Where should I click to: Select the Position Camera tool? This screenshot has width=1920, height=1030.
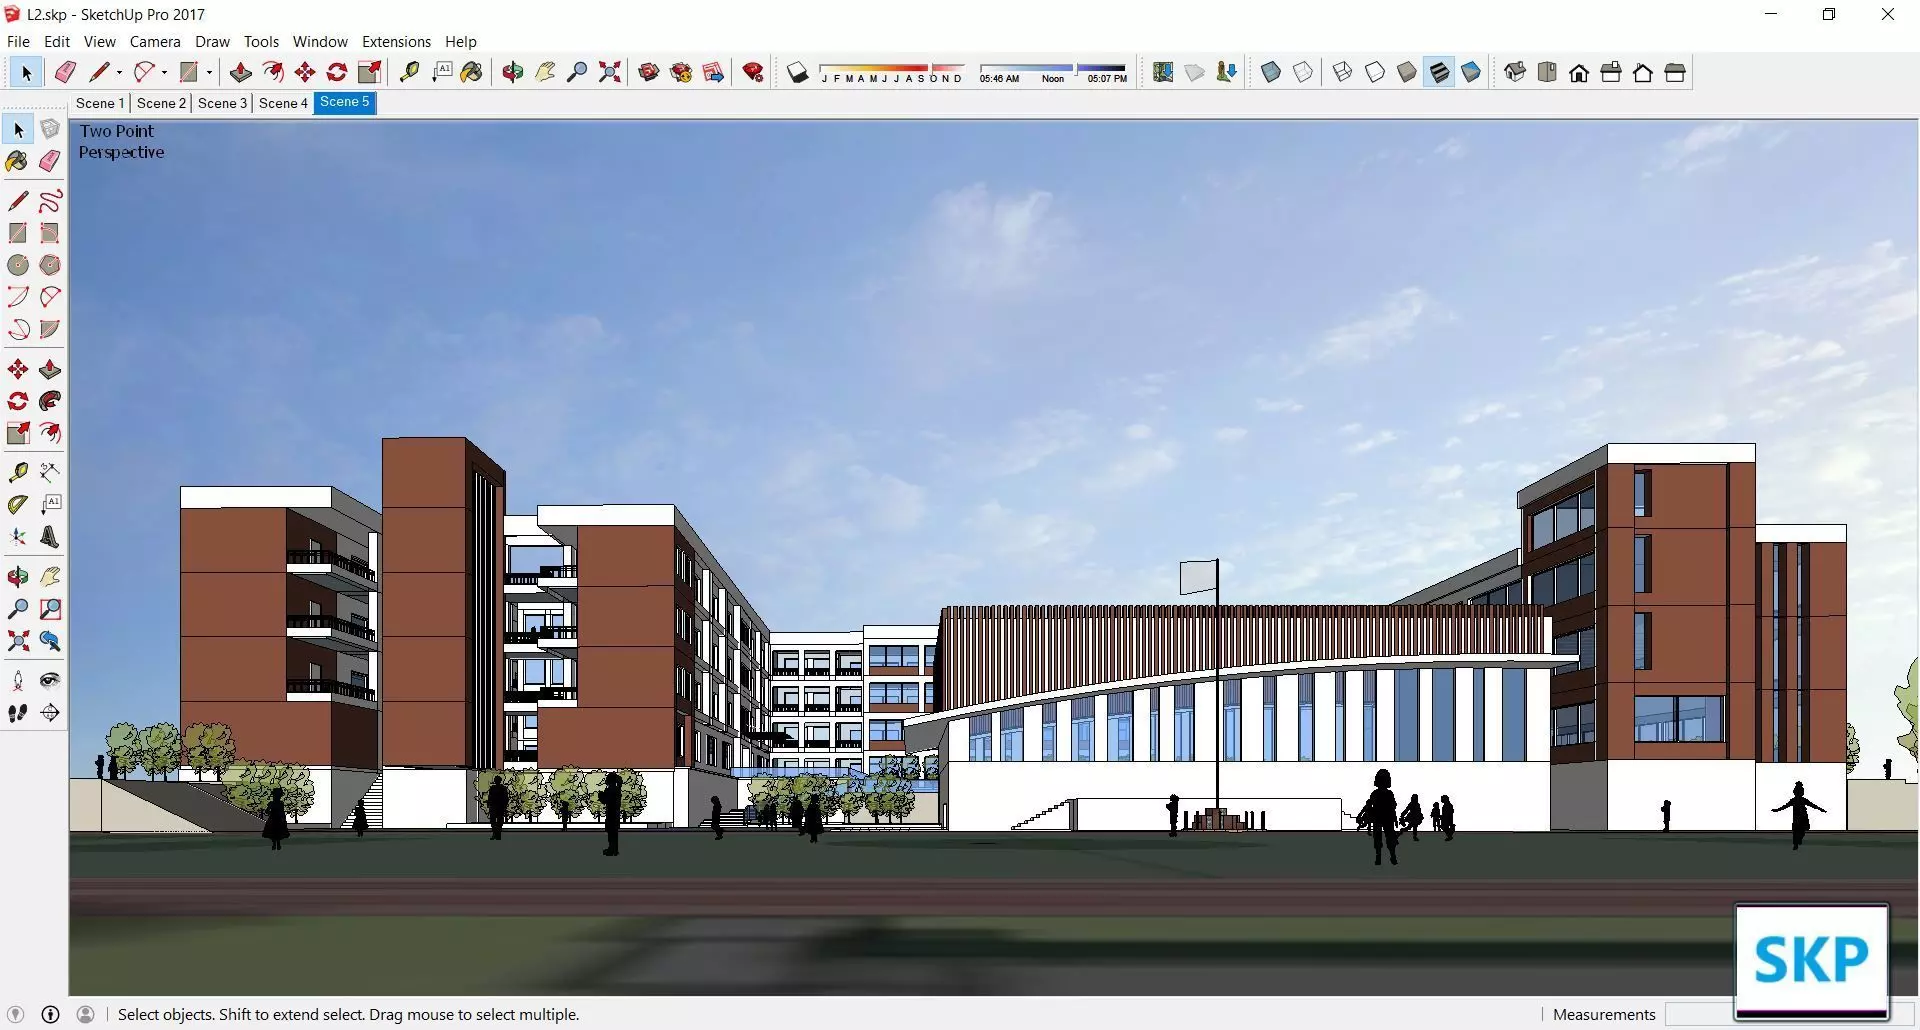click(x=18, y=681)
